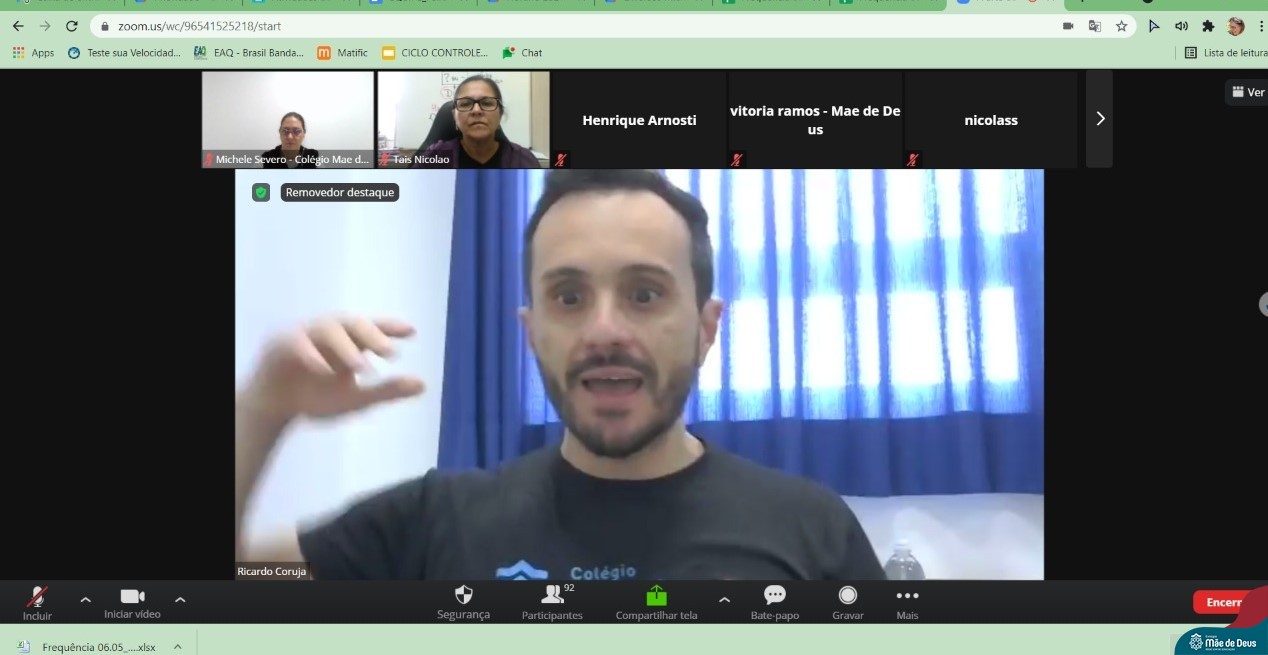This screenshot has width=1268, height=655.
Task: Click the Removedor destaque button
Action: coord(340,192)
